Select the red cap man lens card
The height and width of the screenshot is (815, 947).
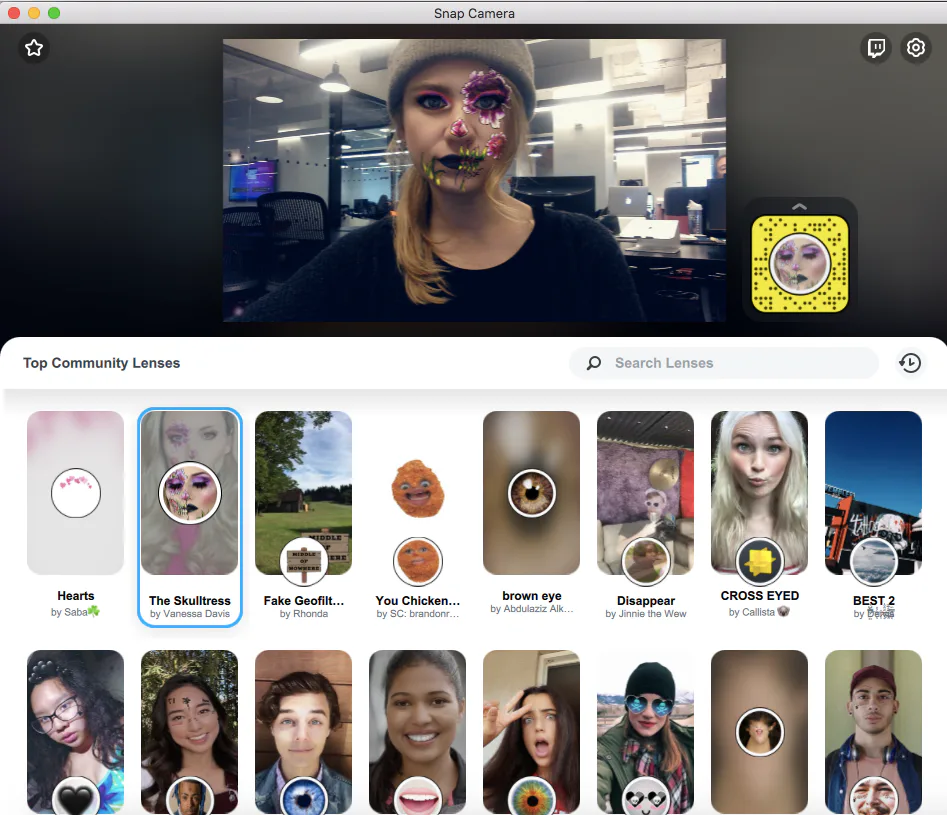873,732
